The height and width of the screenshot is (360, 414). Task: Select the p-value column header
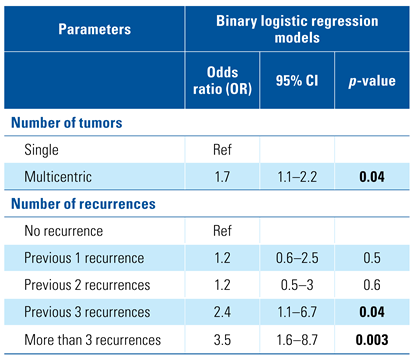click(372, 81)
